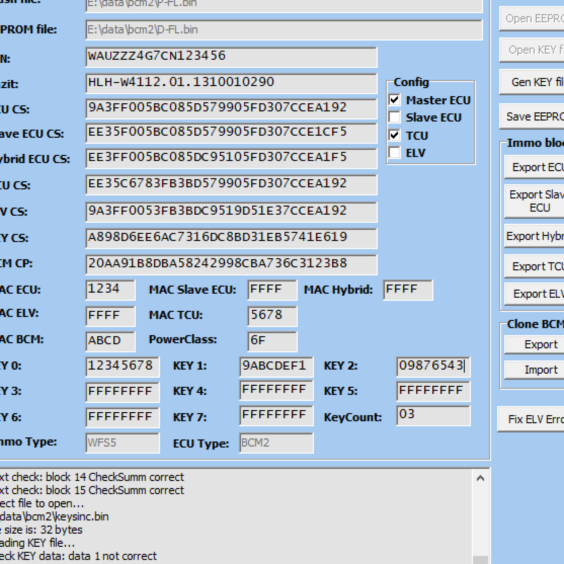The height and width of the screenshot is (564, 564).
Task: Click Slave ECU CS value field
Action: pos(231,133)
